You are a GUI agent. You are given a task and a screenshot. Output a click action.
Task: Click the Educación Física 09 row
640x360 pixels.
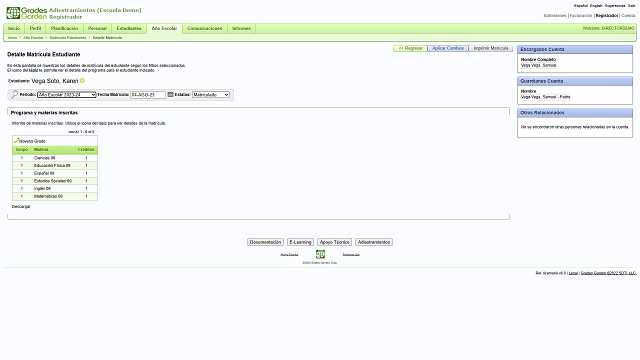pos(55,166)
